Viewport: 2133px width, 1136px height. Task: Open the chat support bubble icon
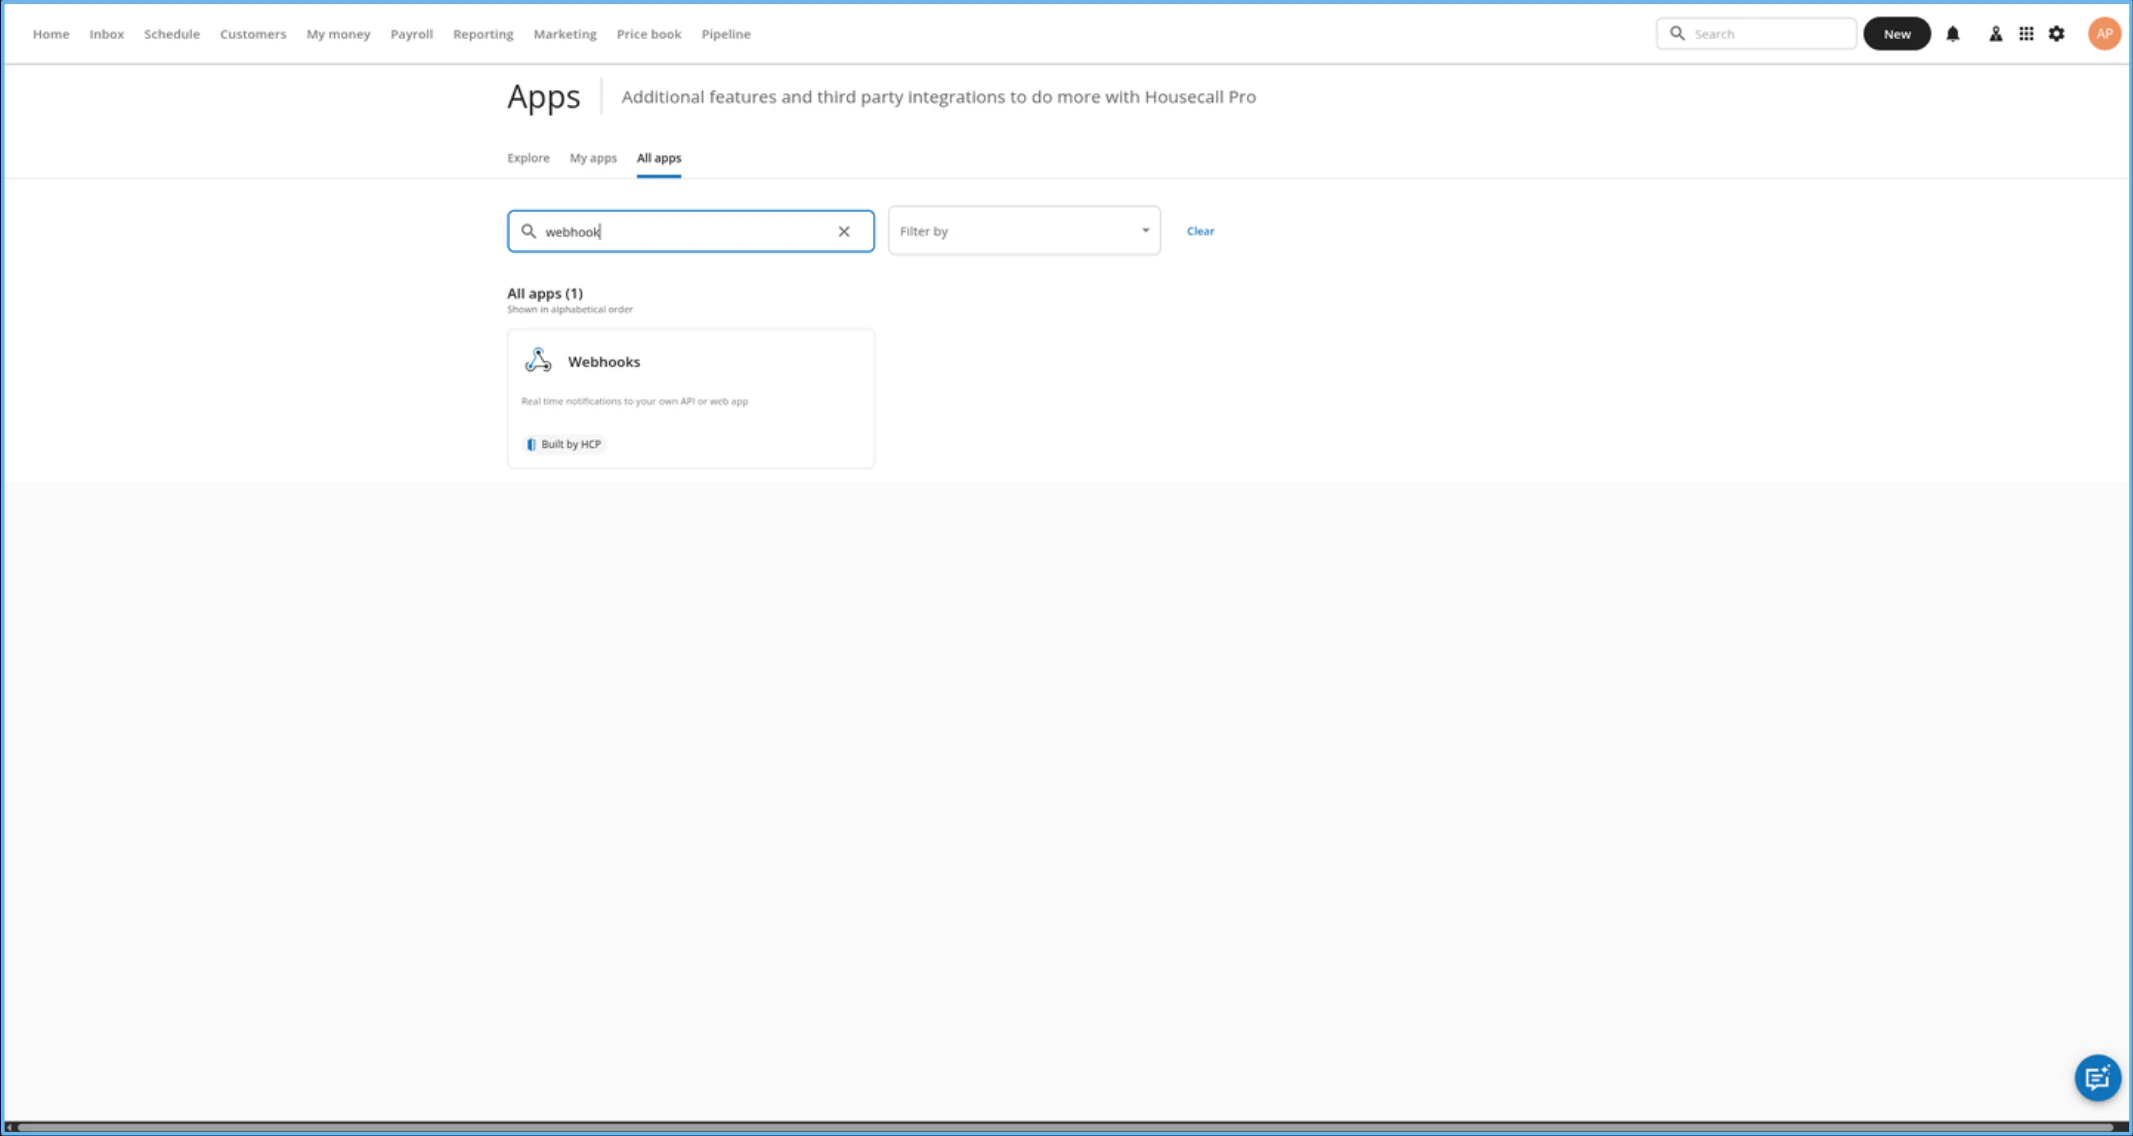[x=2097, y=1077]
